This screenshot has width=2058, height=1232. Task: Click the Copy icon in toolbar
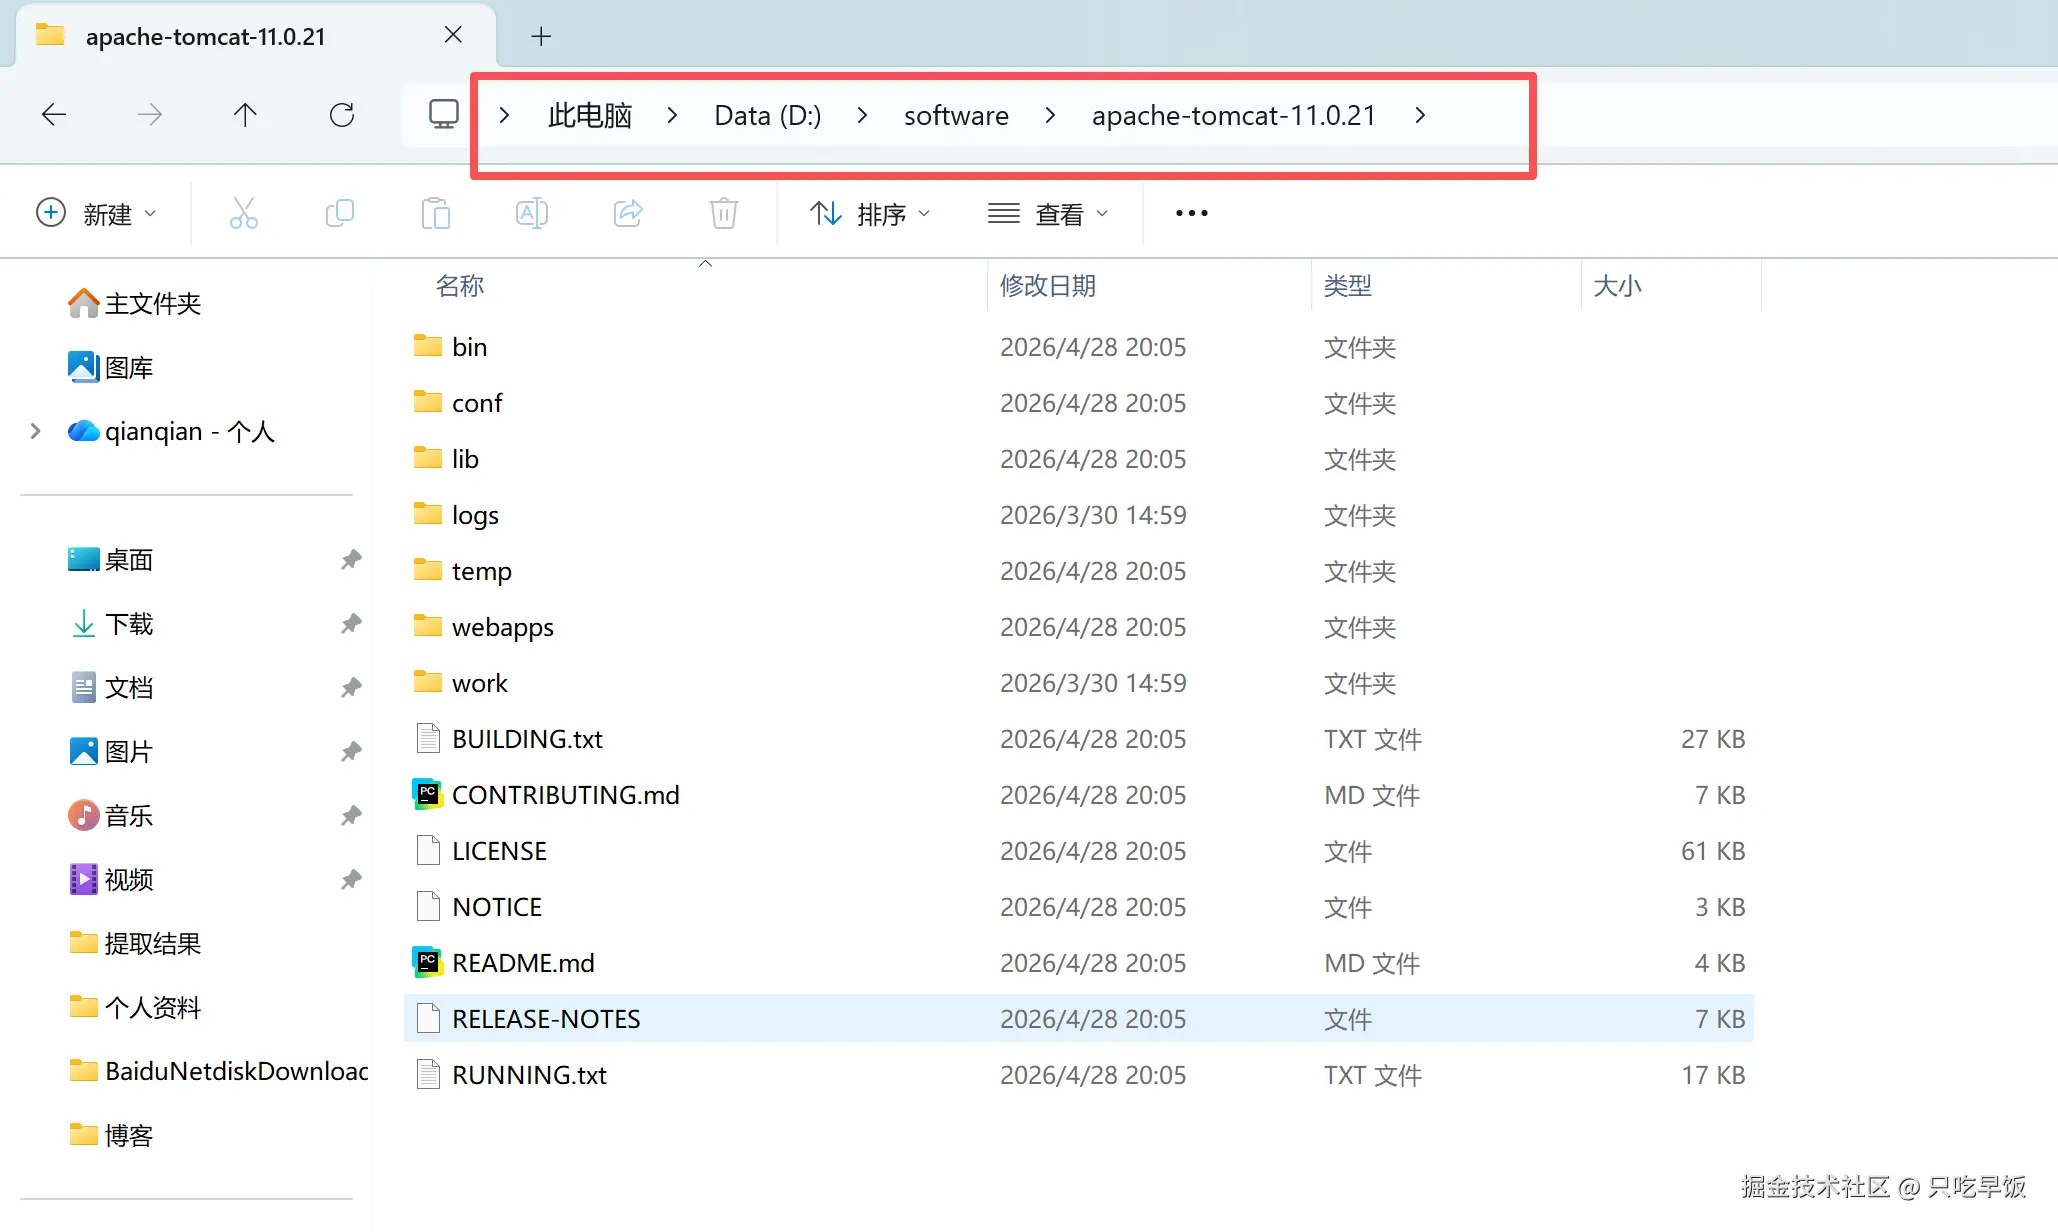point(340,213)
